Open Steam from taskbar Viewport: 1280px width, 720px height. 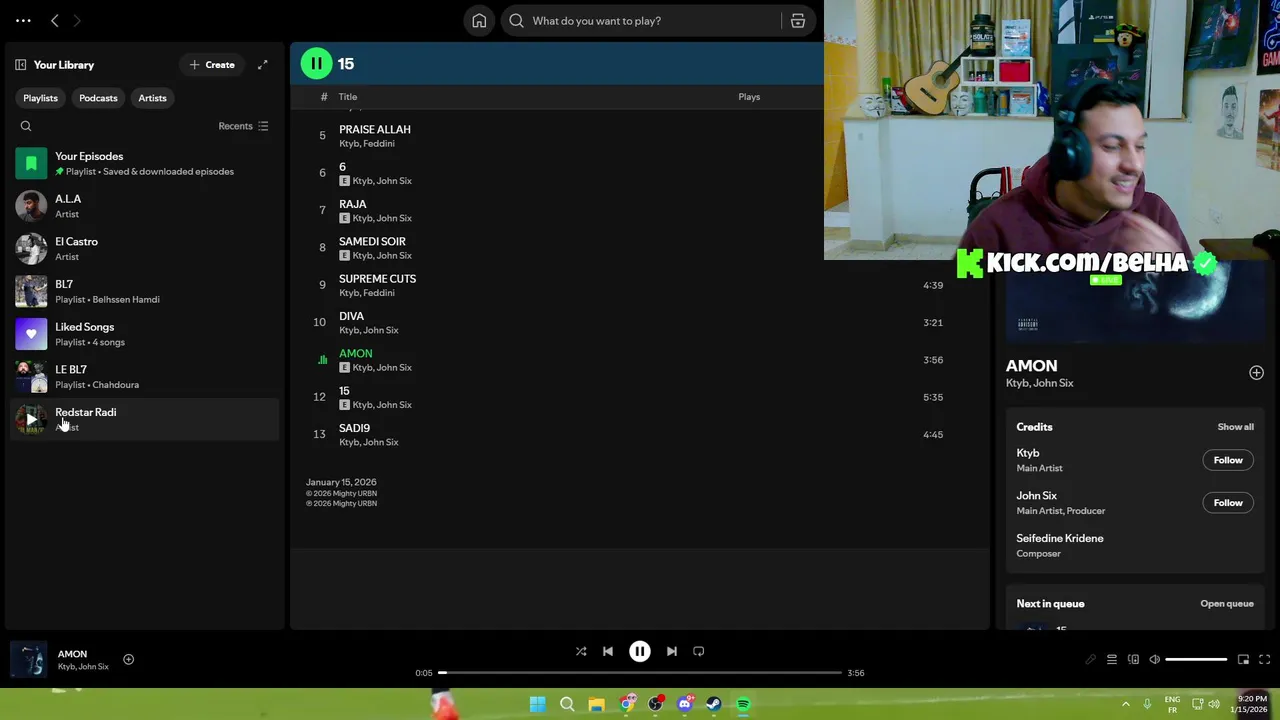[x=714, y=704]
